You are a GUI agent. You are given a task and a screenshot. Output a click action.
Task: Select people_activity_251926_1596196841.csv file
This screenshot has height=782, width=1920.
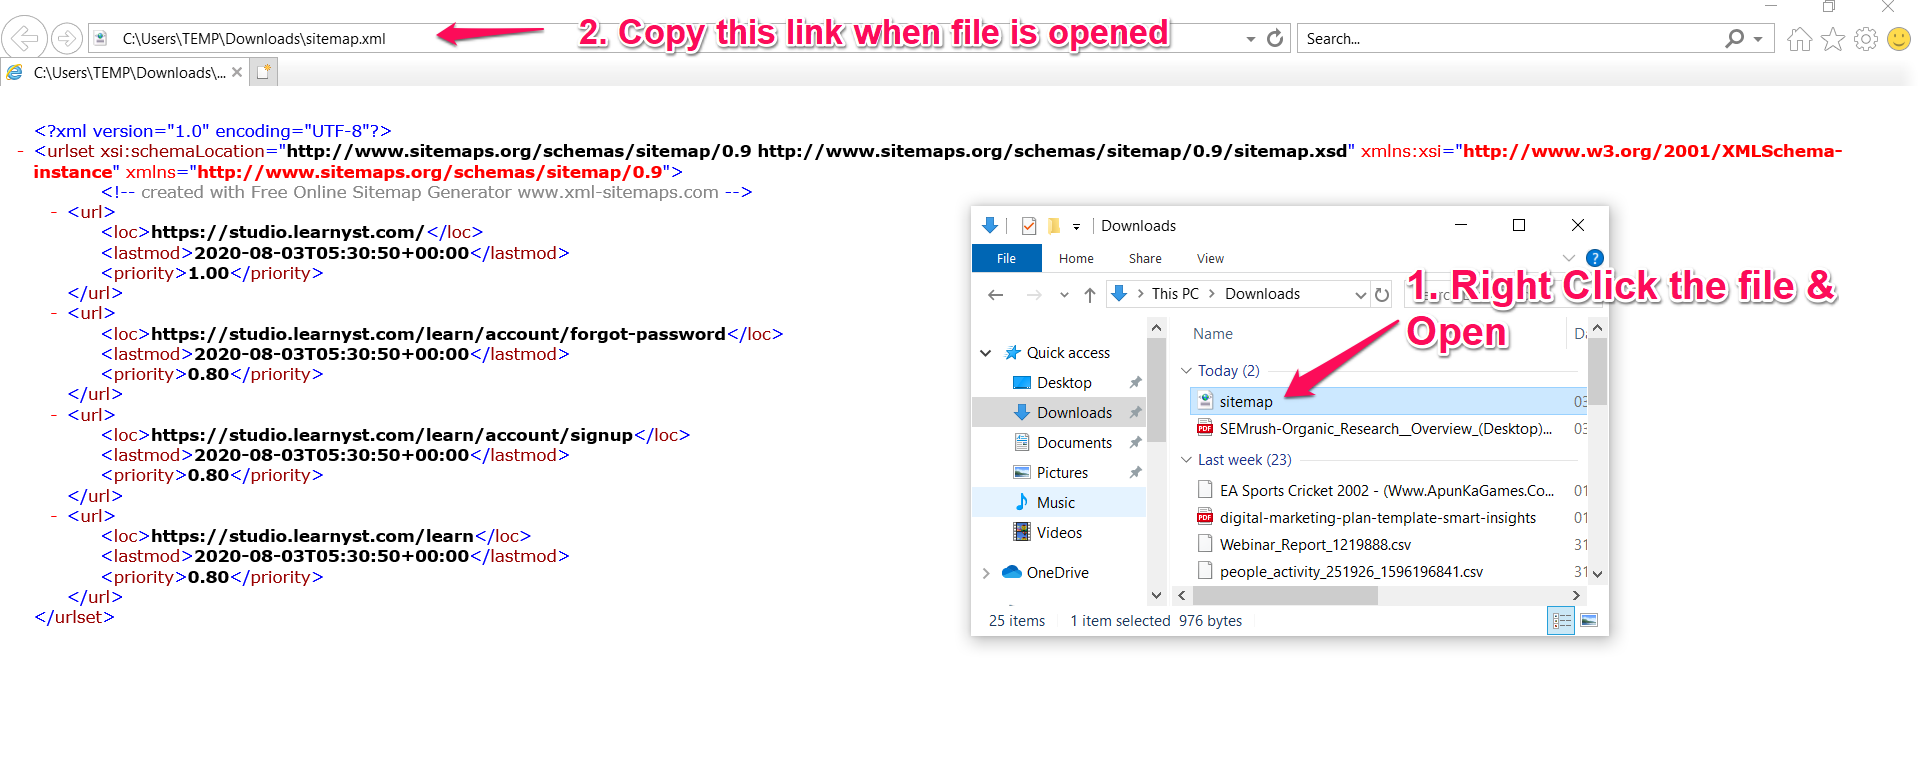pos(1351,572)
